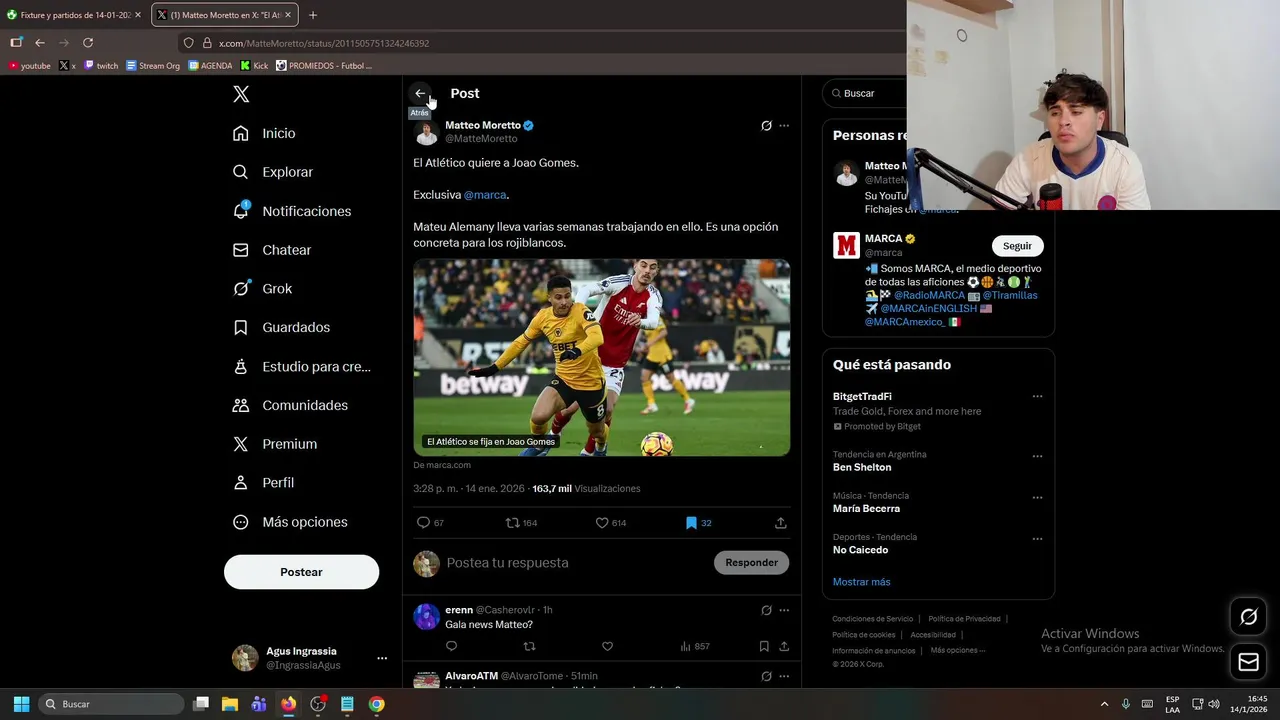Open PROMIEDOS - Futbol bookmark
Viewport: 1280px width, 720px height.
pos(324,66)
